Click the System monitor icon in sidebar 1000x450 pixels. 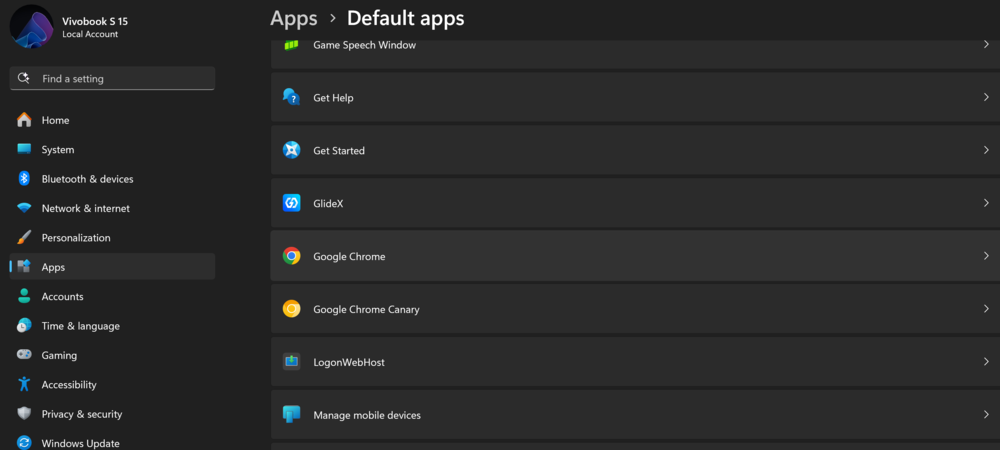[24, 149]
